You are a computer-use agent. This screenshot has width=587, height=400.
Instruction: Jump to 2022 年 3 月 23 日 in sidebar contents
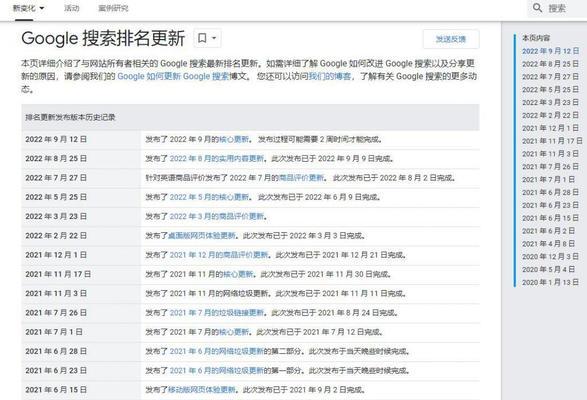pos(550,103)
